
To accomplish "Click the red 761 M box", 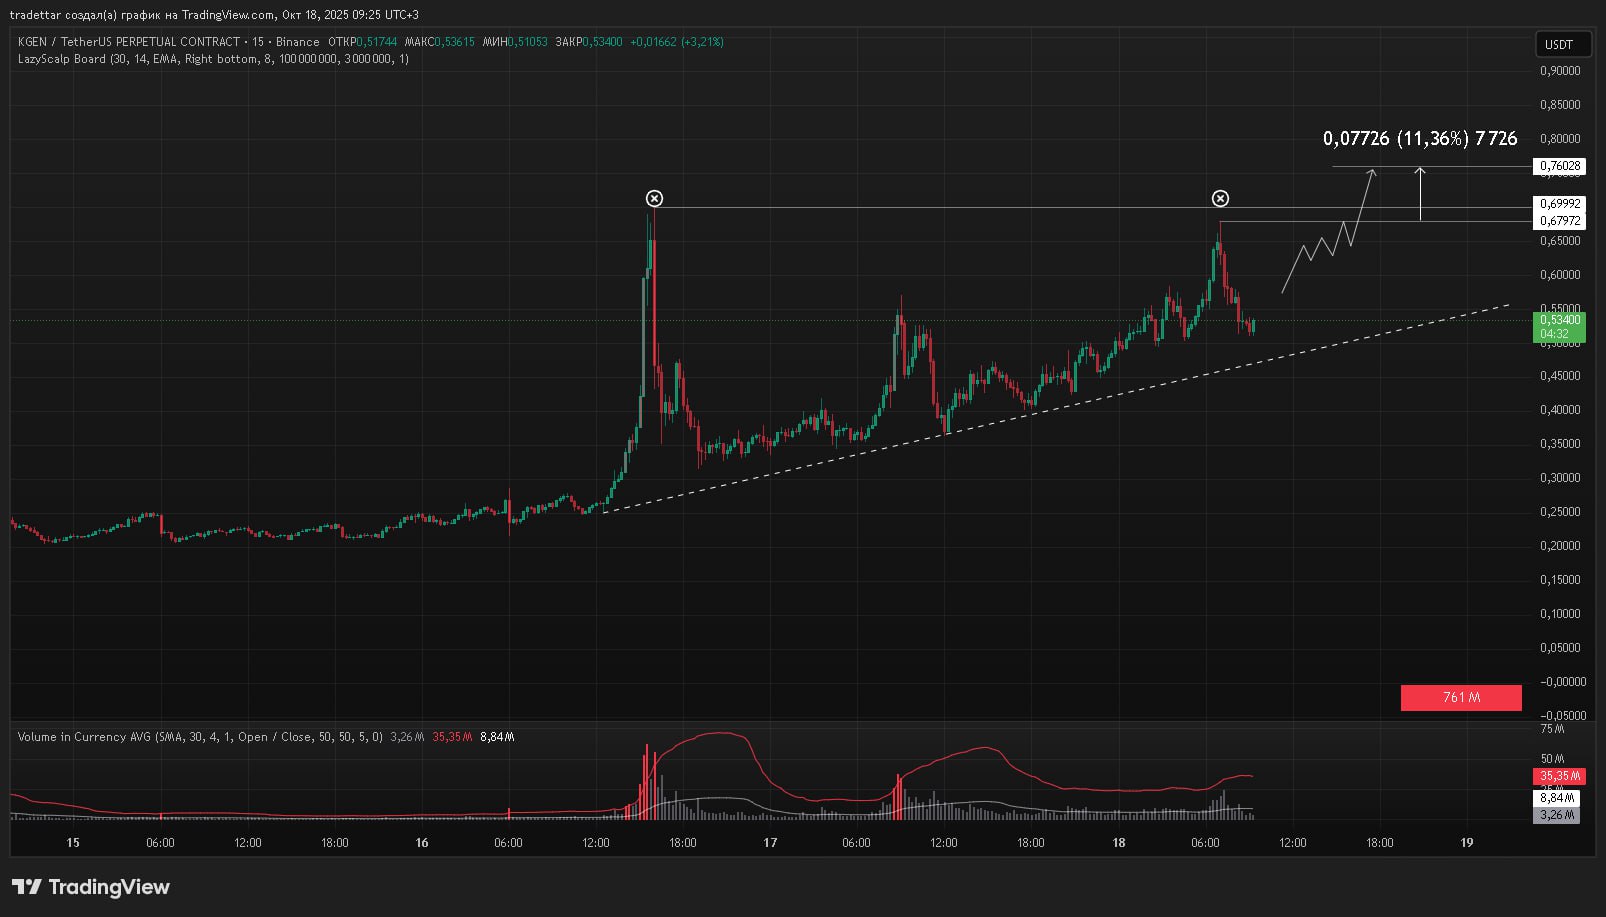I will click(1461, 697).
